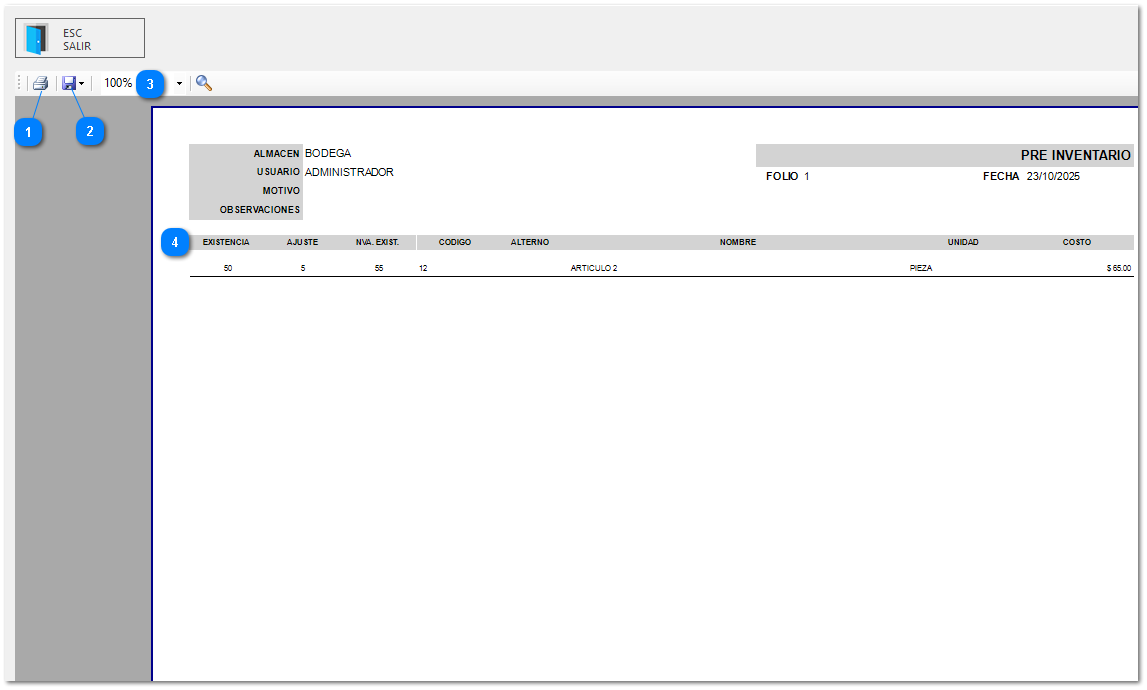
Task: Click the printer icon to print report
Action: [40, 84]
